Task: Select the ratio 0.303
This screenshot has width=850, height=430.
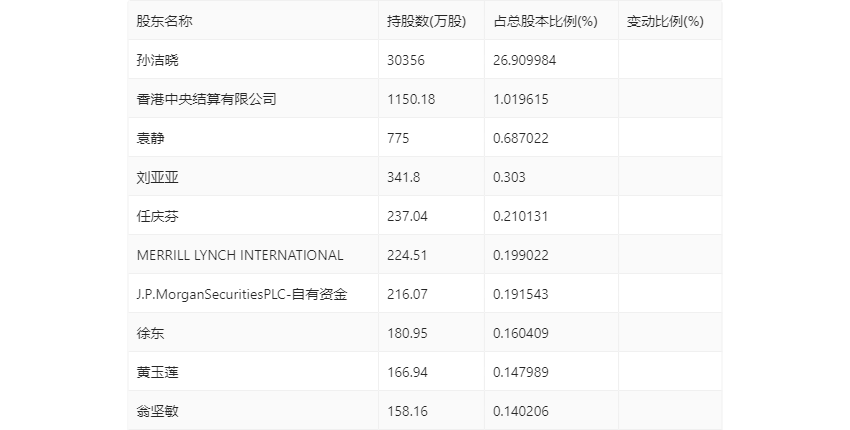Action: click(x=510, y=177)
